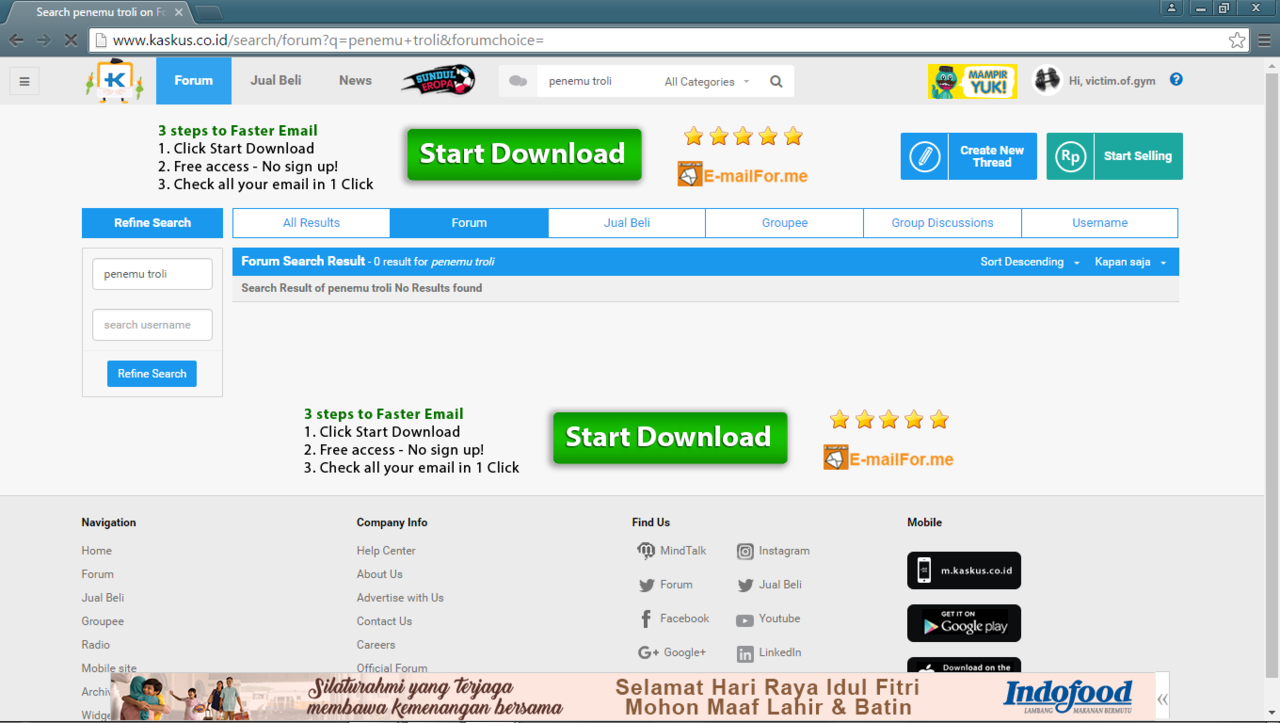Click the Get it on Google Play badge

[x=964, y=623]
